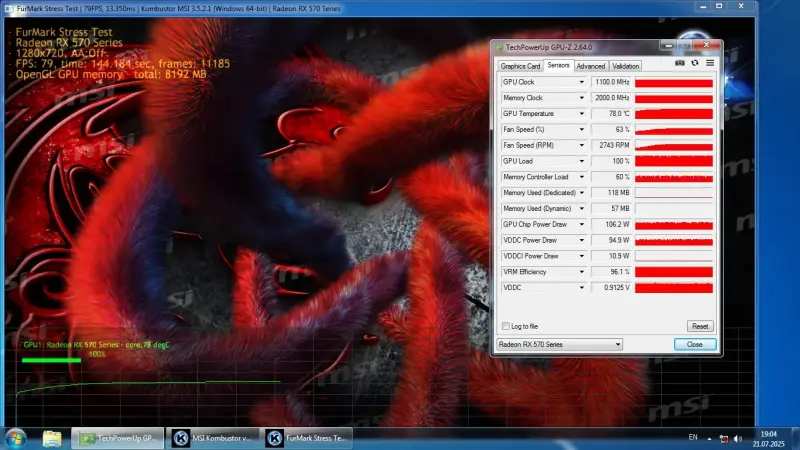Switch to the Graphics Card tab
800x450 pixels.
[x=520, y=66]
